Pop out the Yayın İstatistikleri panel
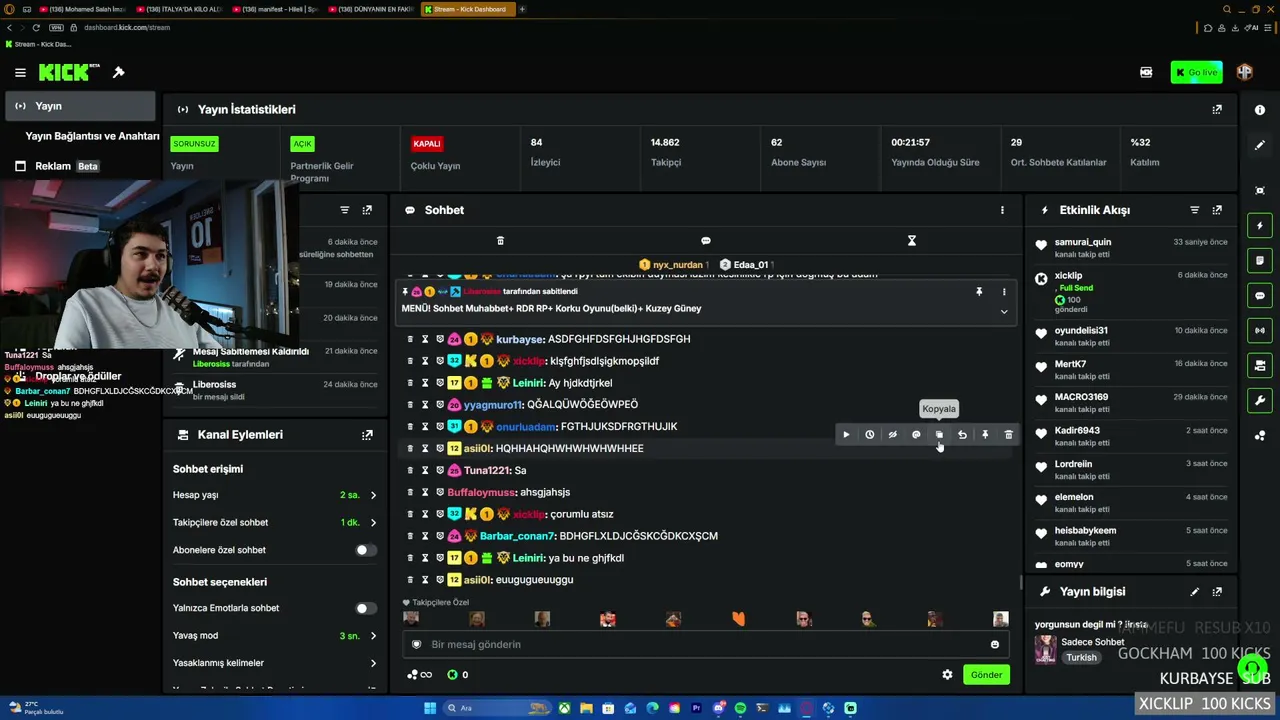The height and width of the screenshot is (720, 1280). coord(1217,109)
